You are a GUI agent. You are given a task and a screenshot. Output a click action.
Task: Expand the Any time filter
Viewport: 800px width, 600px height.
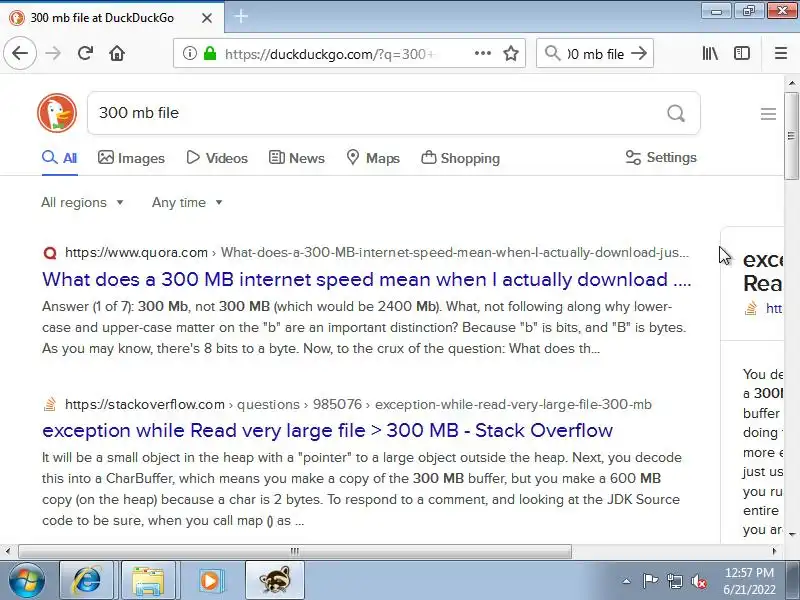[187, 203]
